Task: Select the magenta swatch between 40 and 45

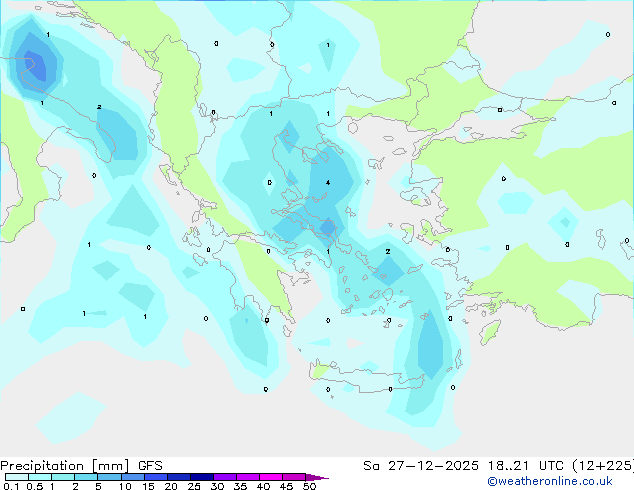Action: pyautogui.click(x=271, y=477)
